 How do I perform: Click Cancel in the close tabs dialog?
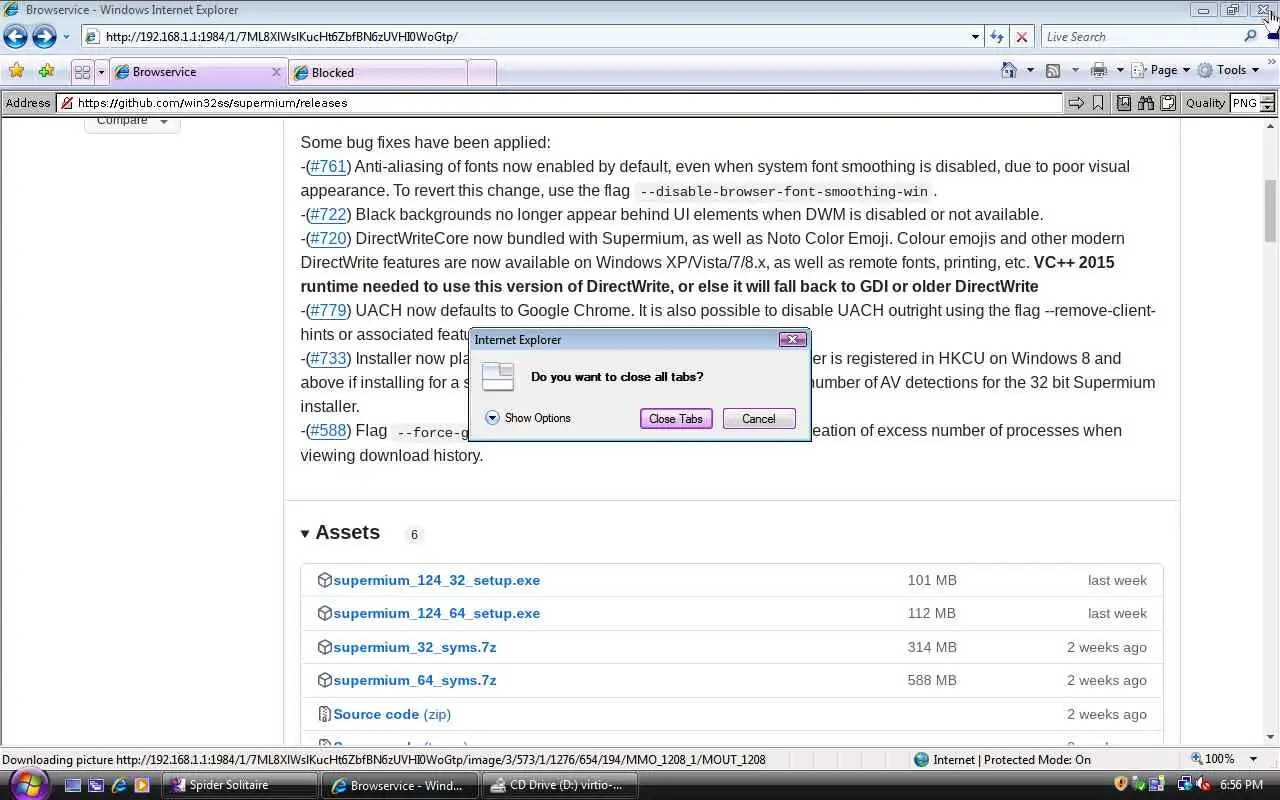[x=758, y=419]
